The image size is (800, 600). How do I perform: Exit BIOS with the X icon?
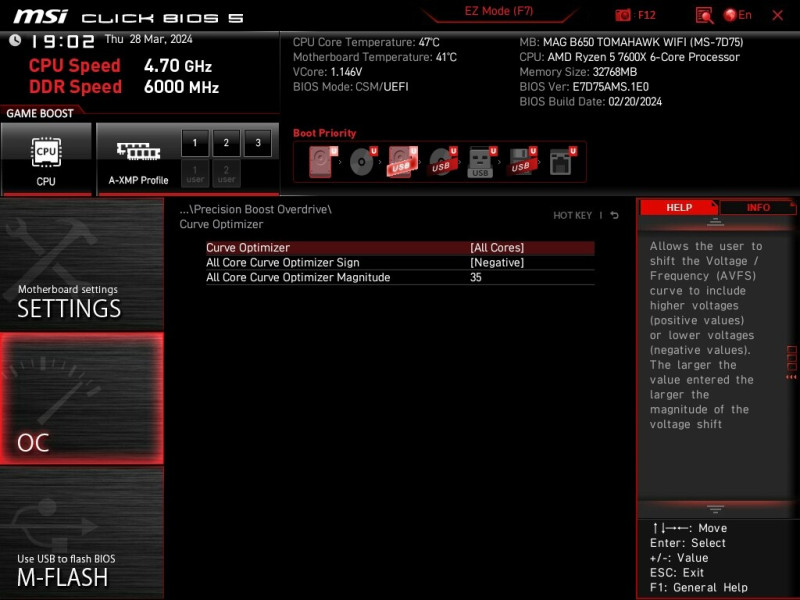(x=778, y=15)
